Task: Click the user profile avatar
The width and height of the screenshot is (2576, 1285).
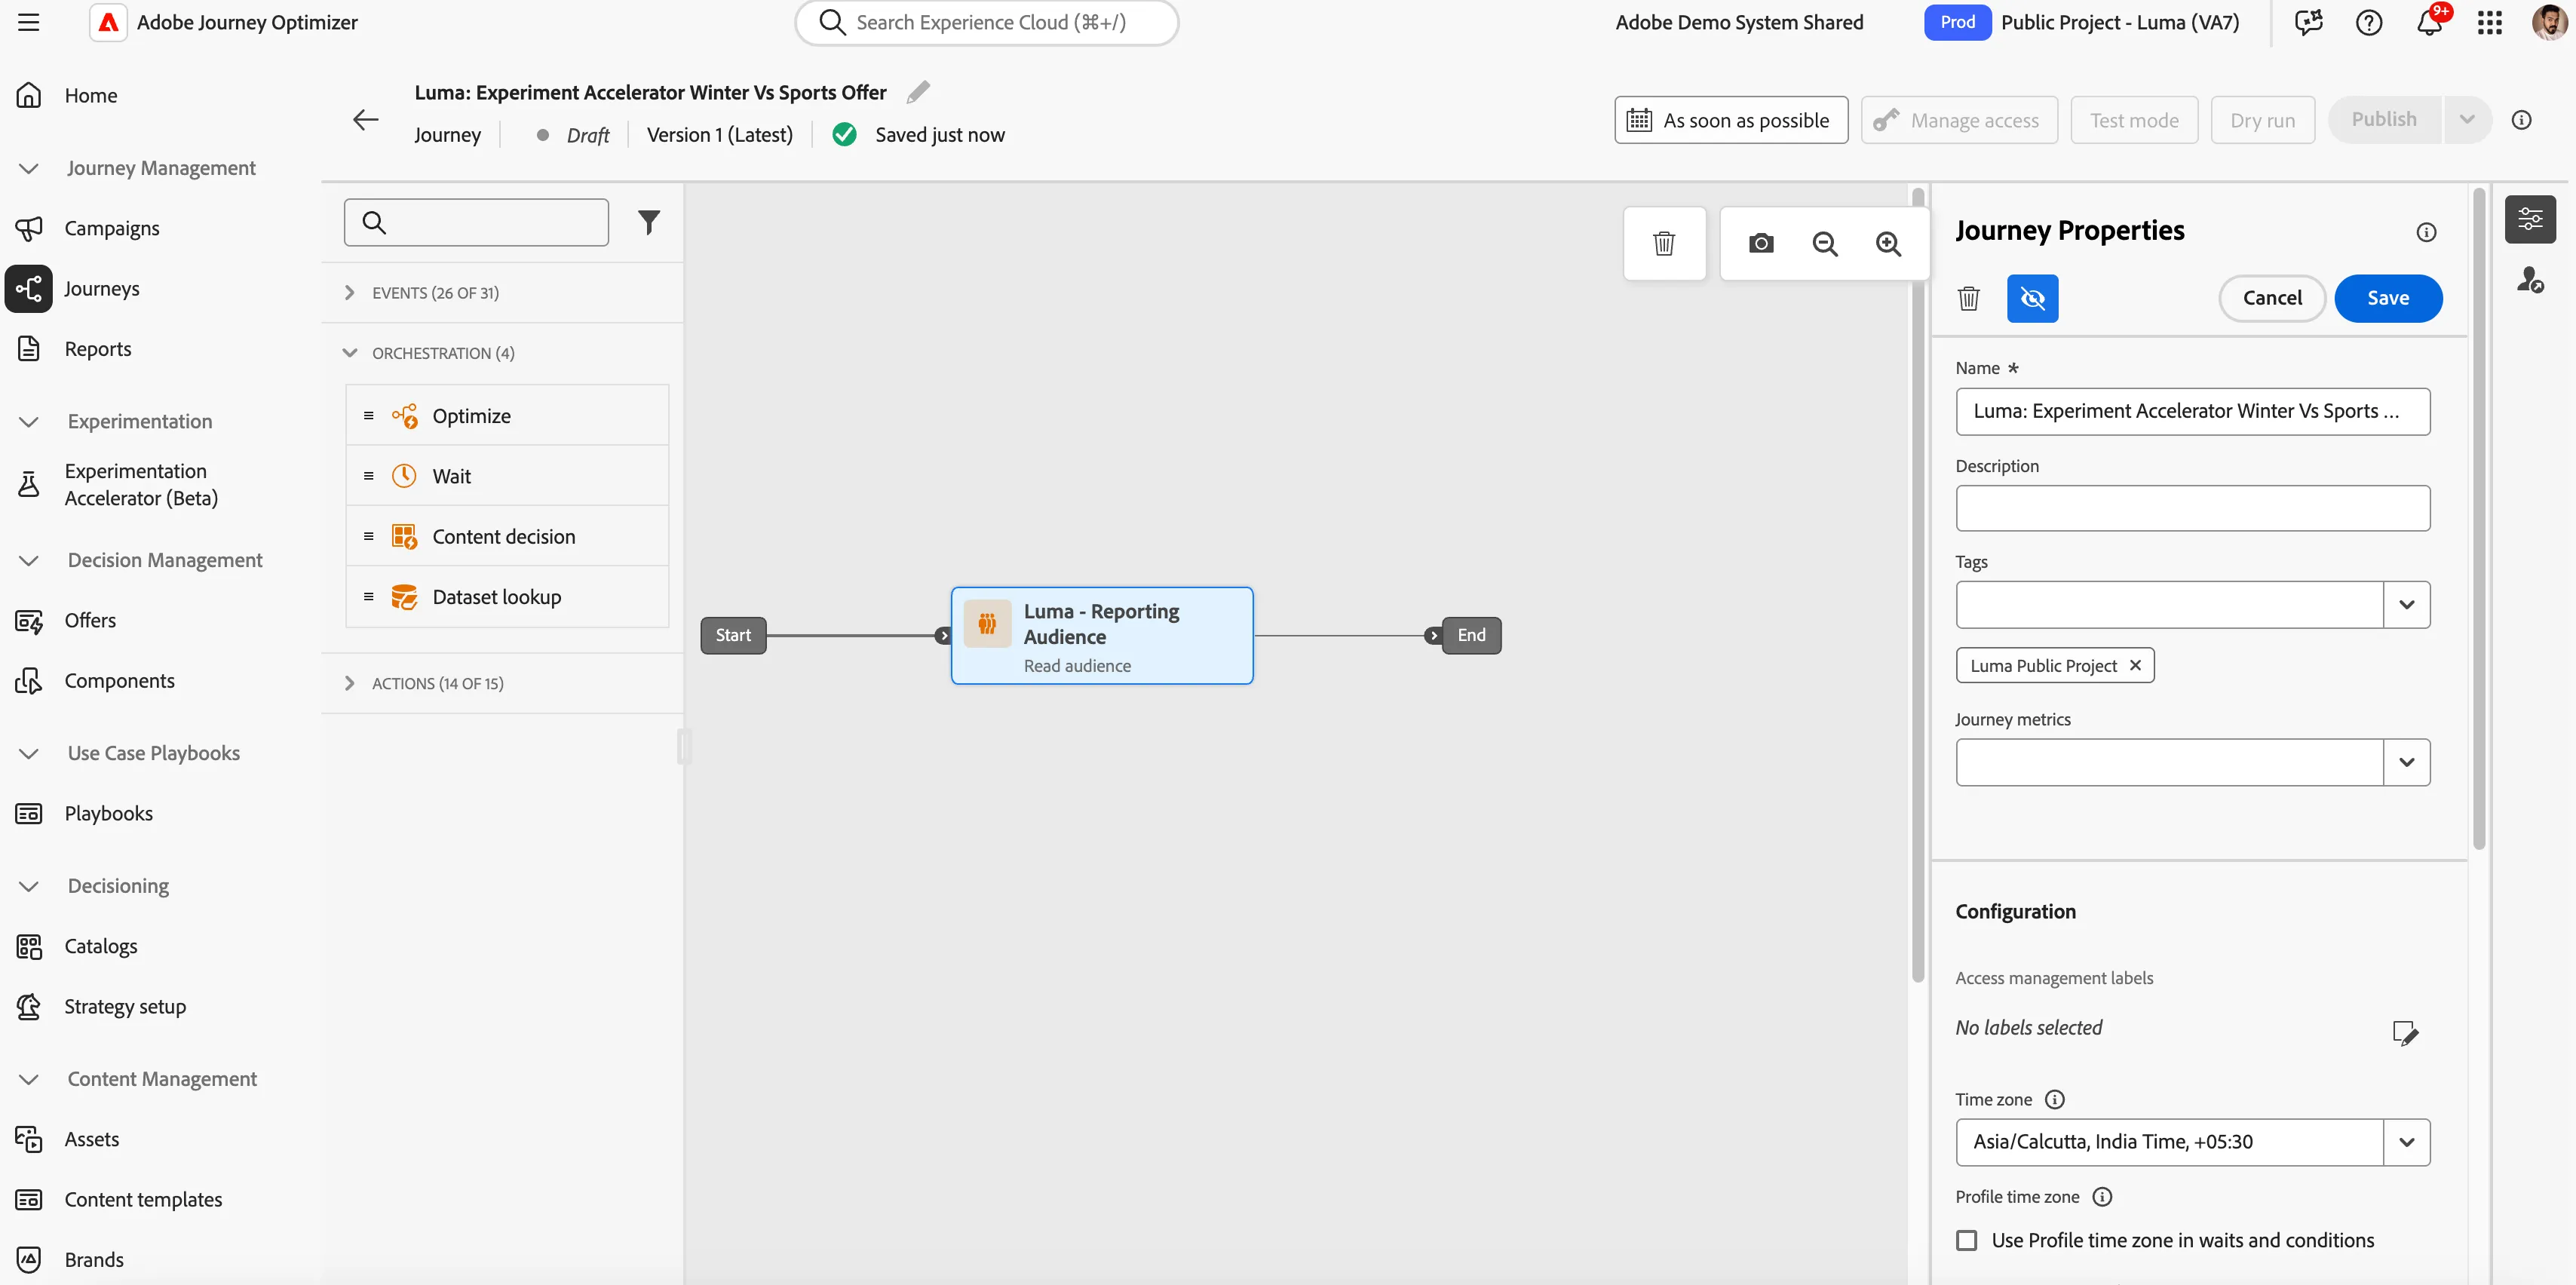Action: tap(2550, 22)
